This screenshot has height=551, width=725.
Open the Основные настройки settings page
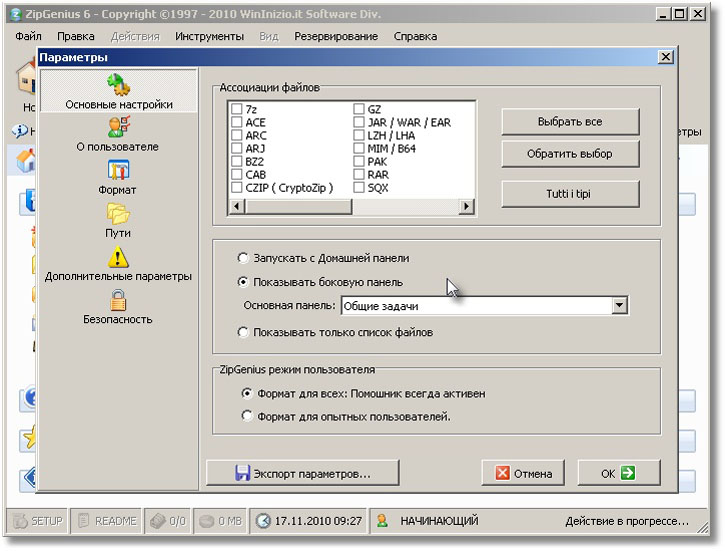click(x=119, y=92)
